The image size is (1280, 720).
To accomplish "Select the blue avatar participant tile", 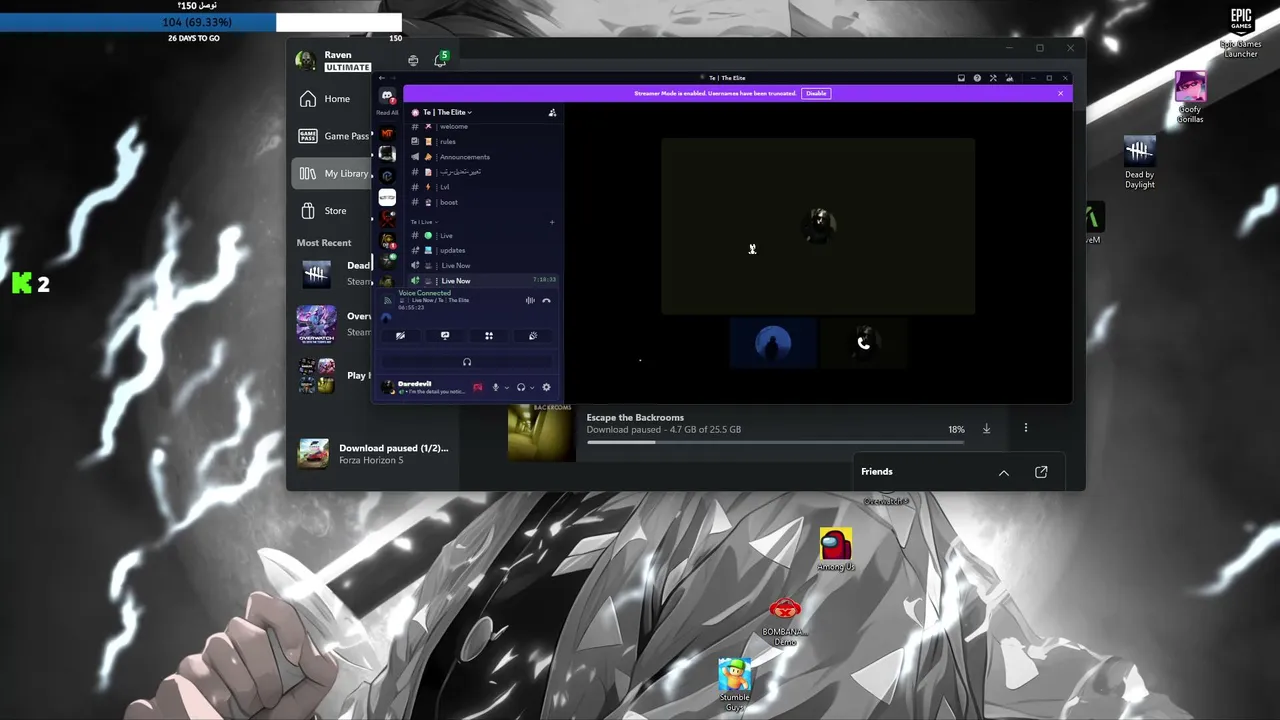I will pyautogui.click(x=772, y=343).
